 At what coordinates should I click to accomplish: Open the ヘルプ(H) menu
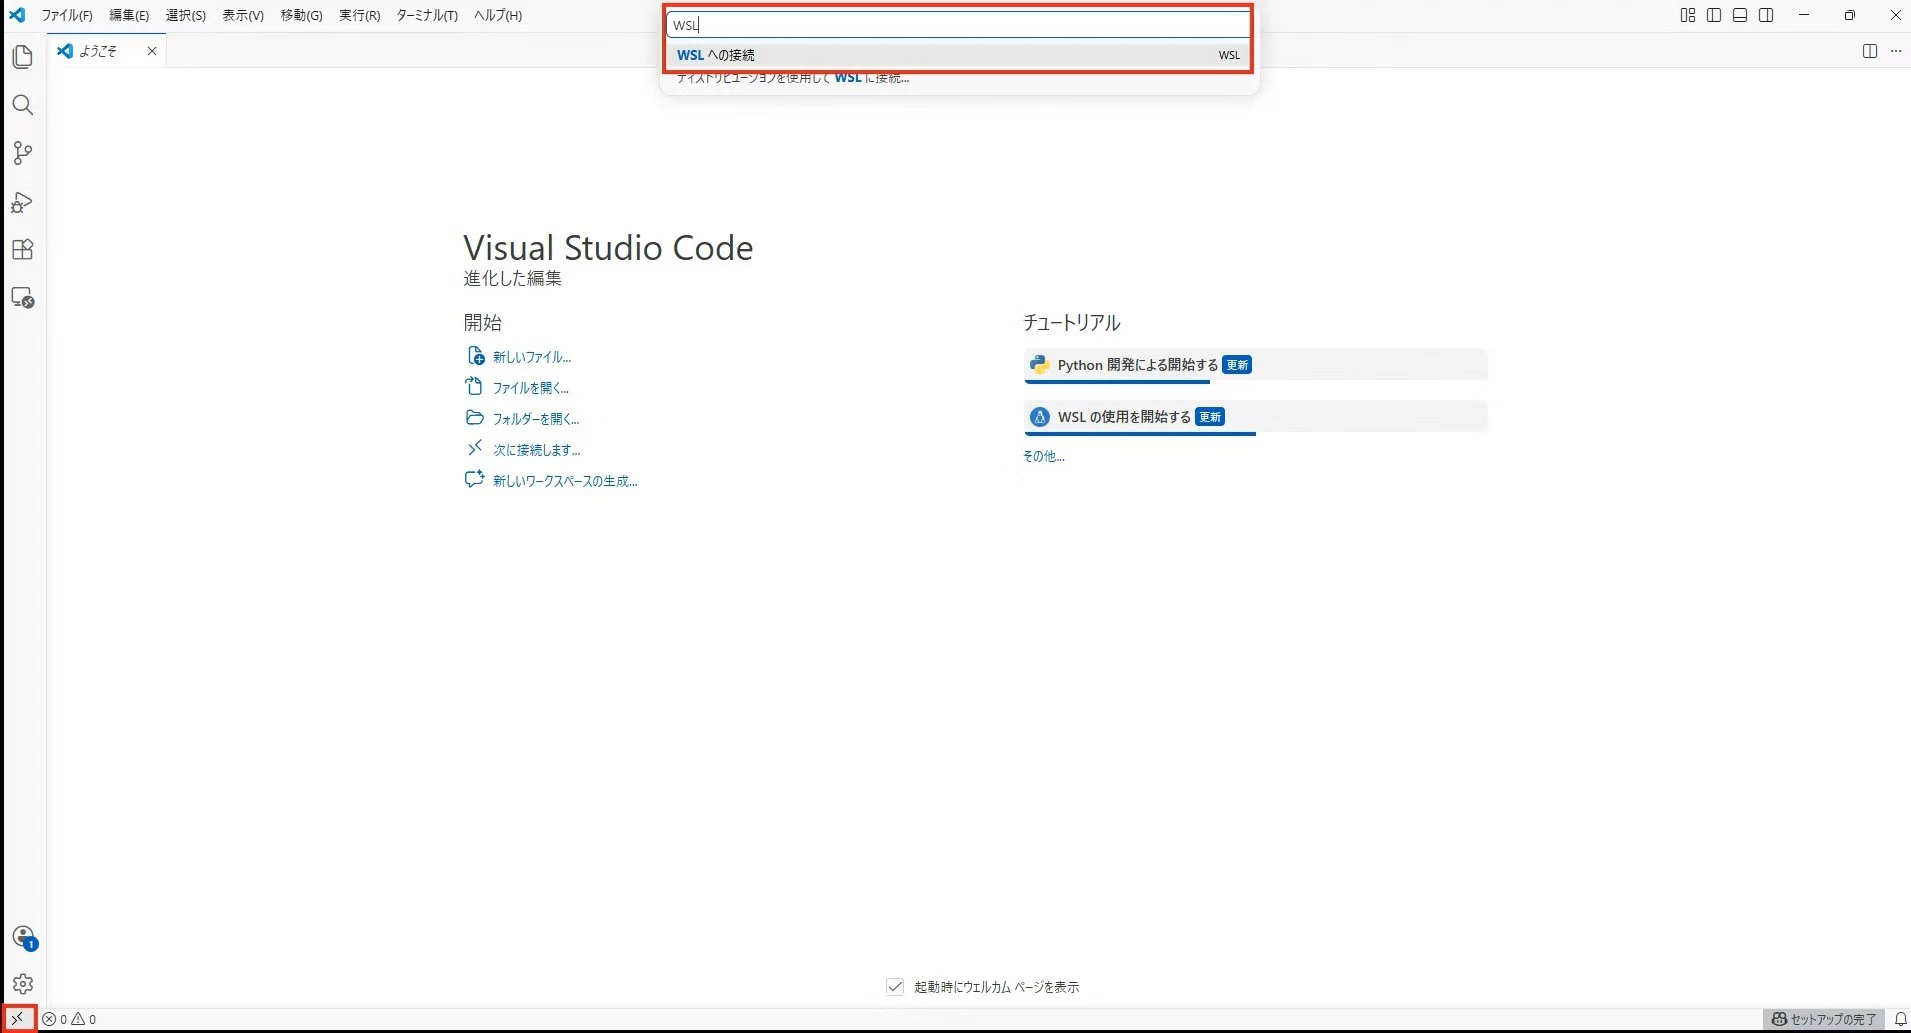coord(498,15)
